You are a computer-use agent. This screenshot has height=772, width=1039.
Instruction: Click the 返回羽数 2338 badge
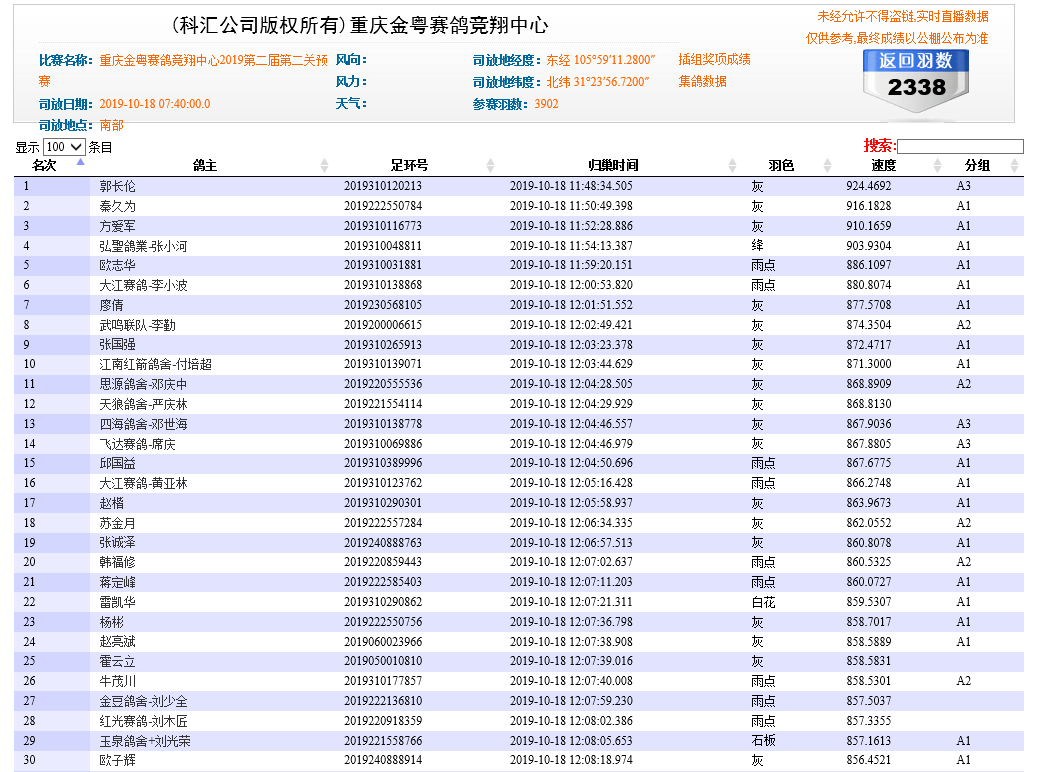point(916,81)
